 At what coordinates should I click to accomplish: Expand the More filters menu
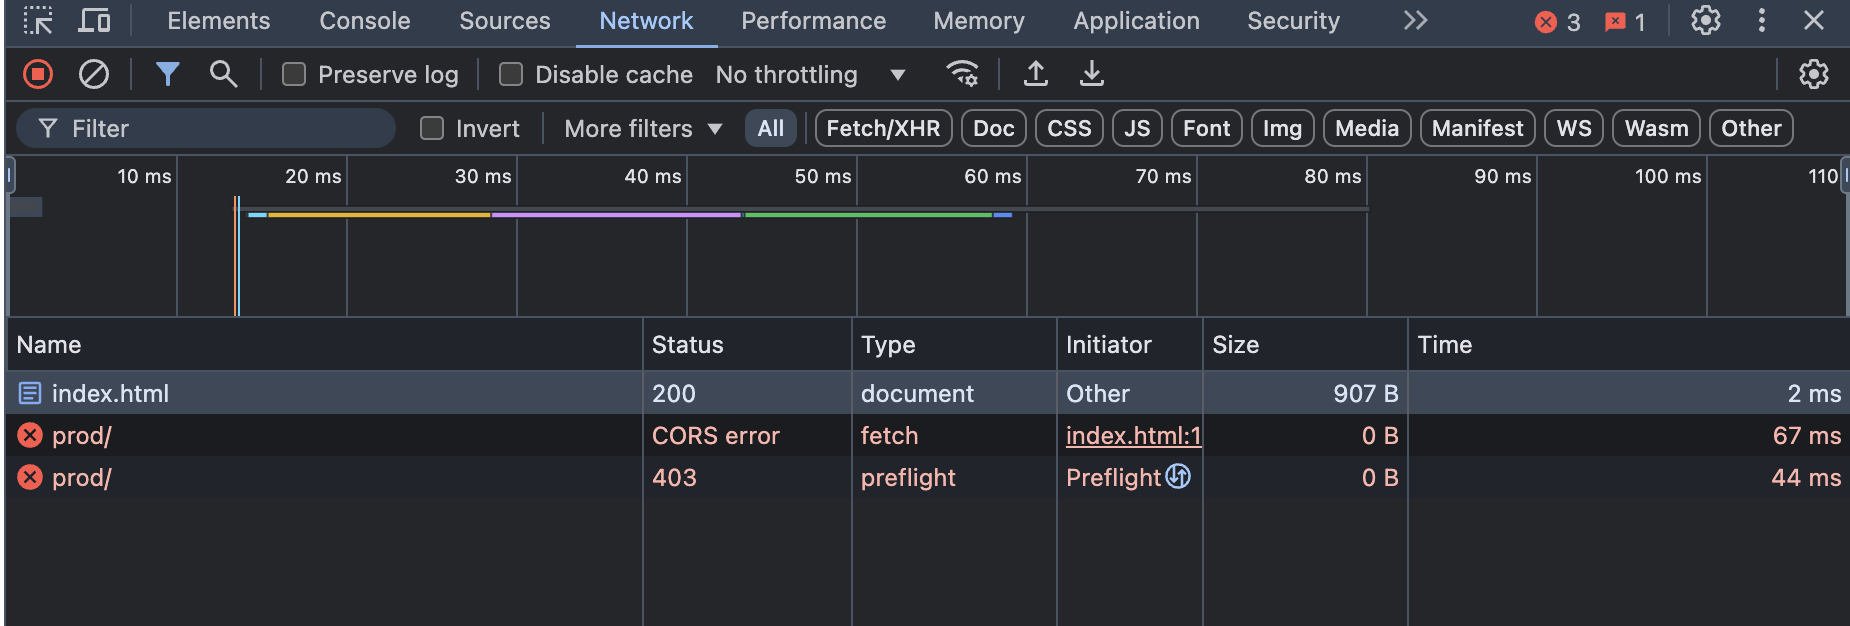[x=642, y=128]
